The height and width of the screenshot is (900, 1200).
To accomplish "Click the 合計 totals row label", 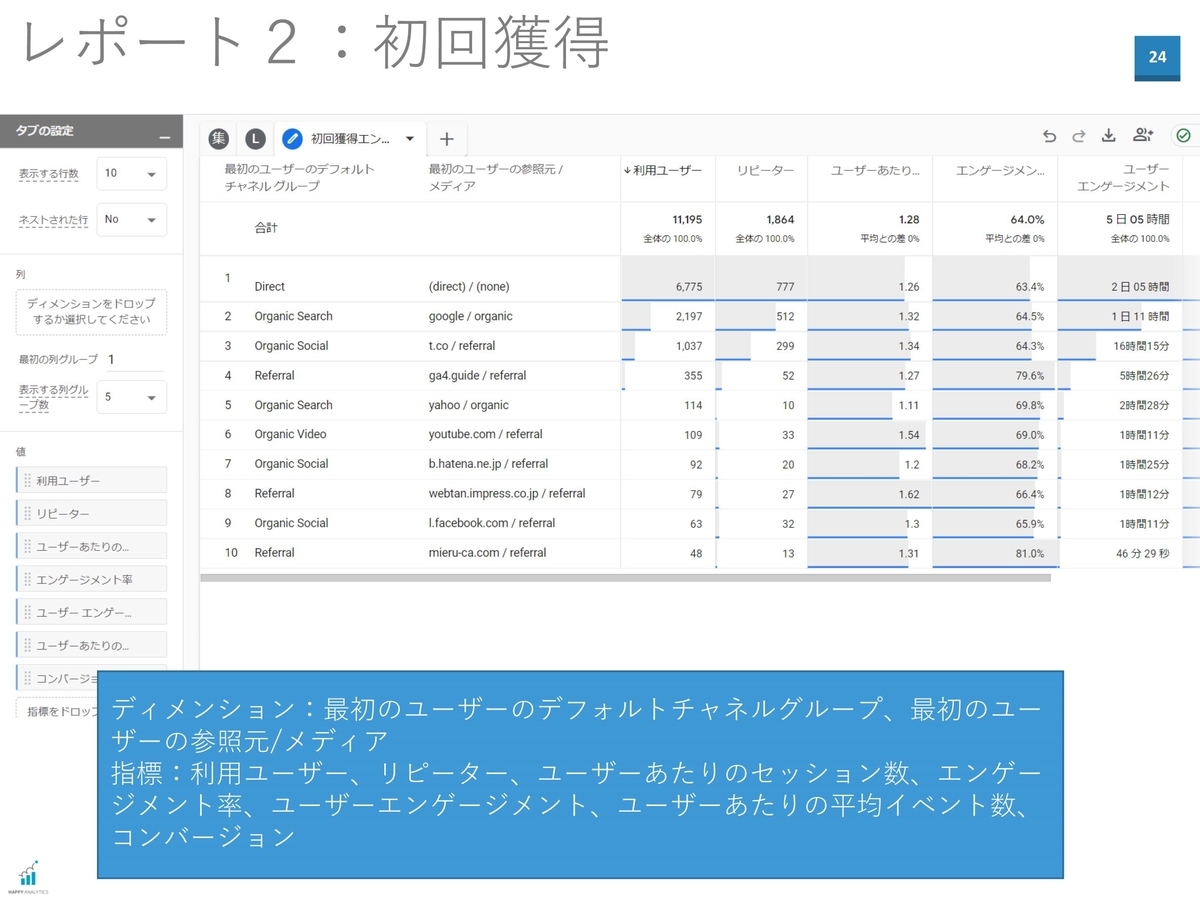I will 266,228.
